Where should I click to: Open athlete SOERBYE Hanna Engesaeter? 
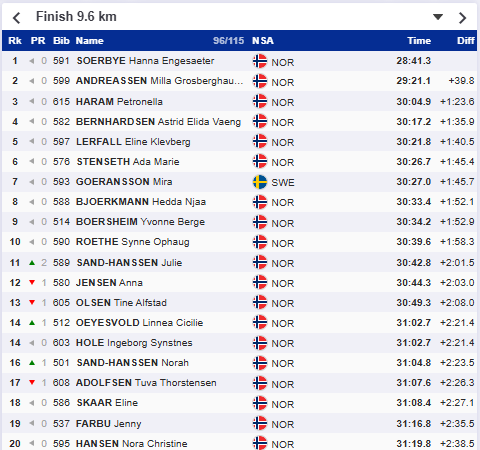(145, 61)
